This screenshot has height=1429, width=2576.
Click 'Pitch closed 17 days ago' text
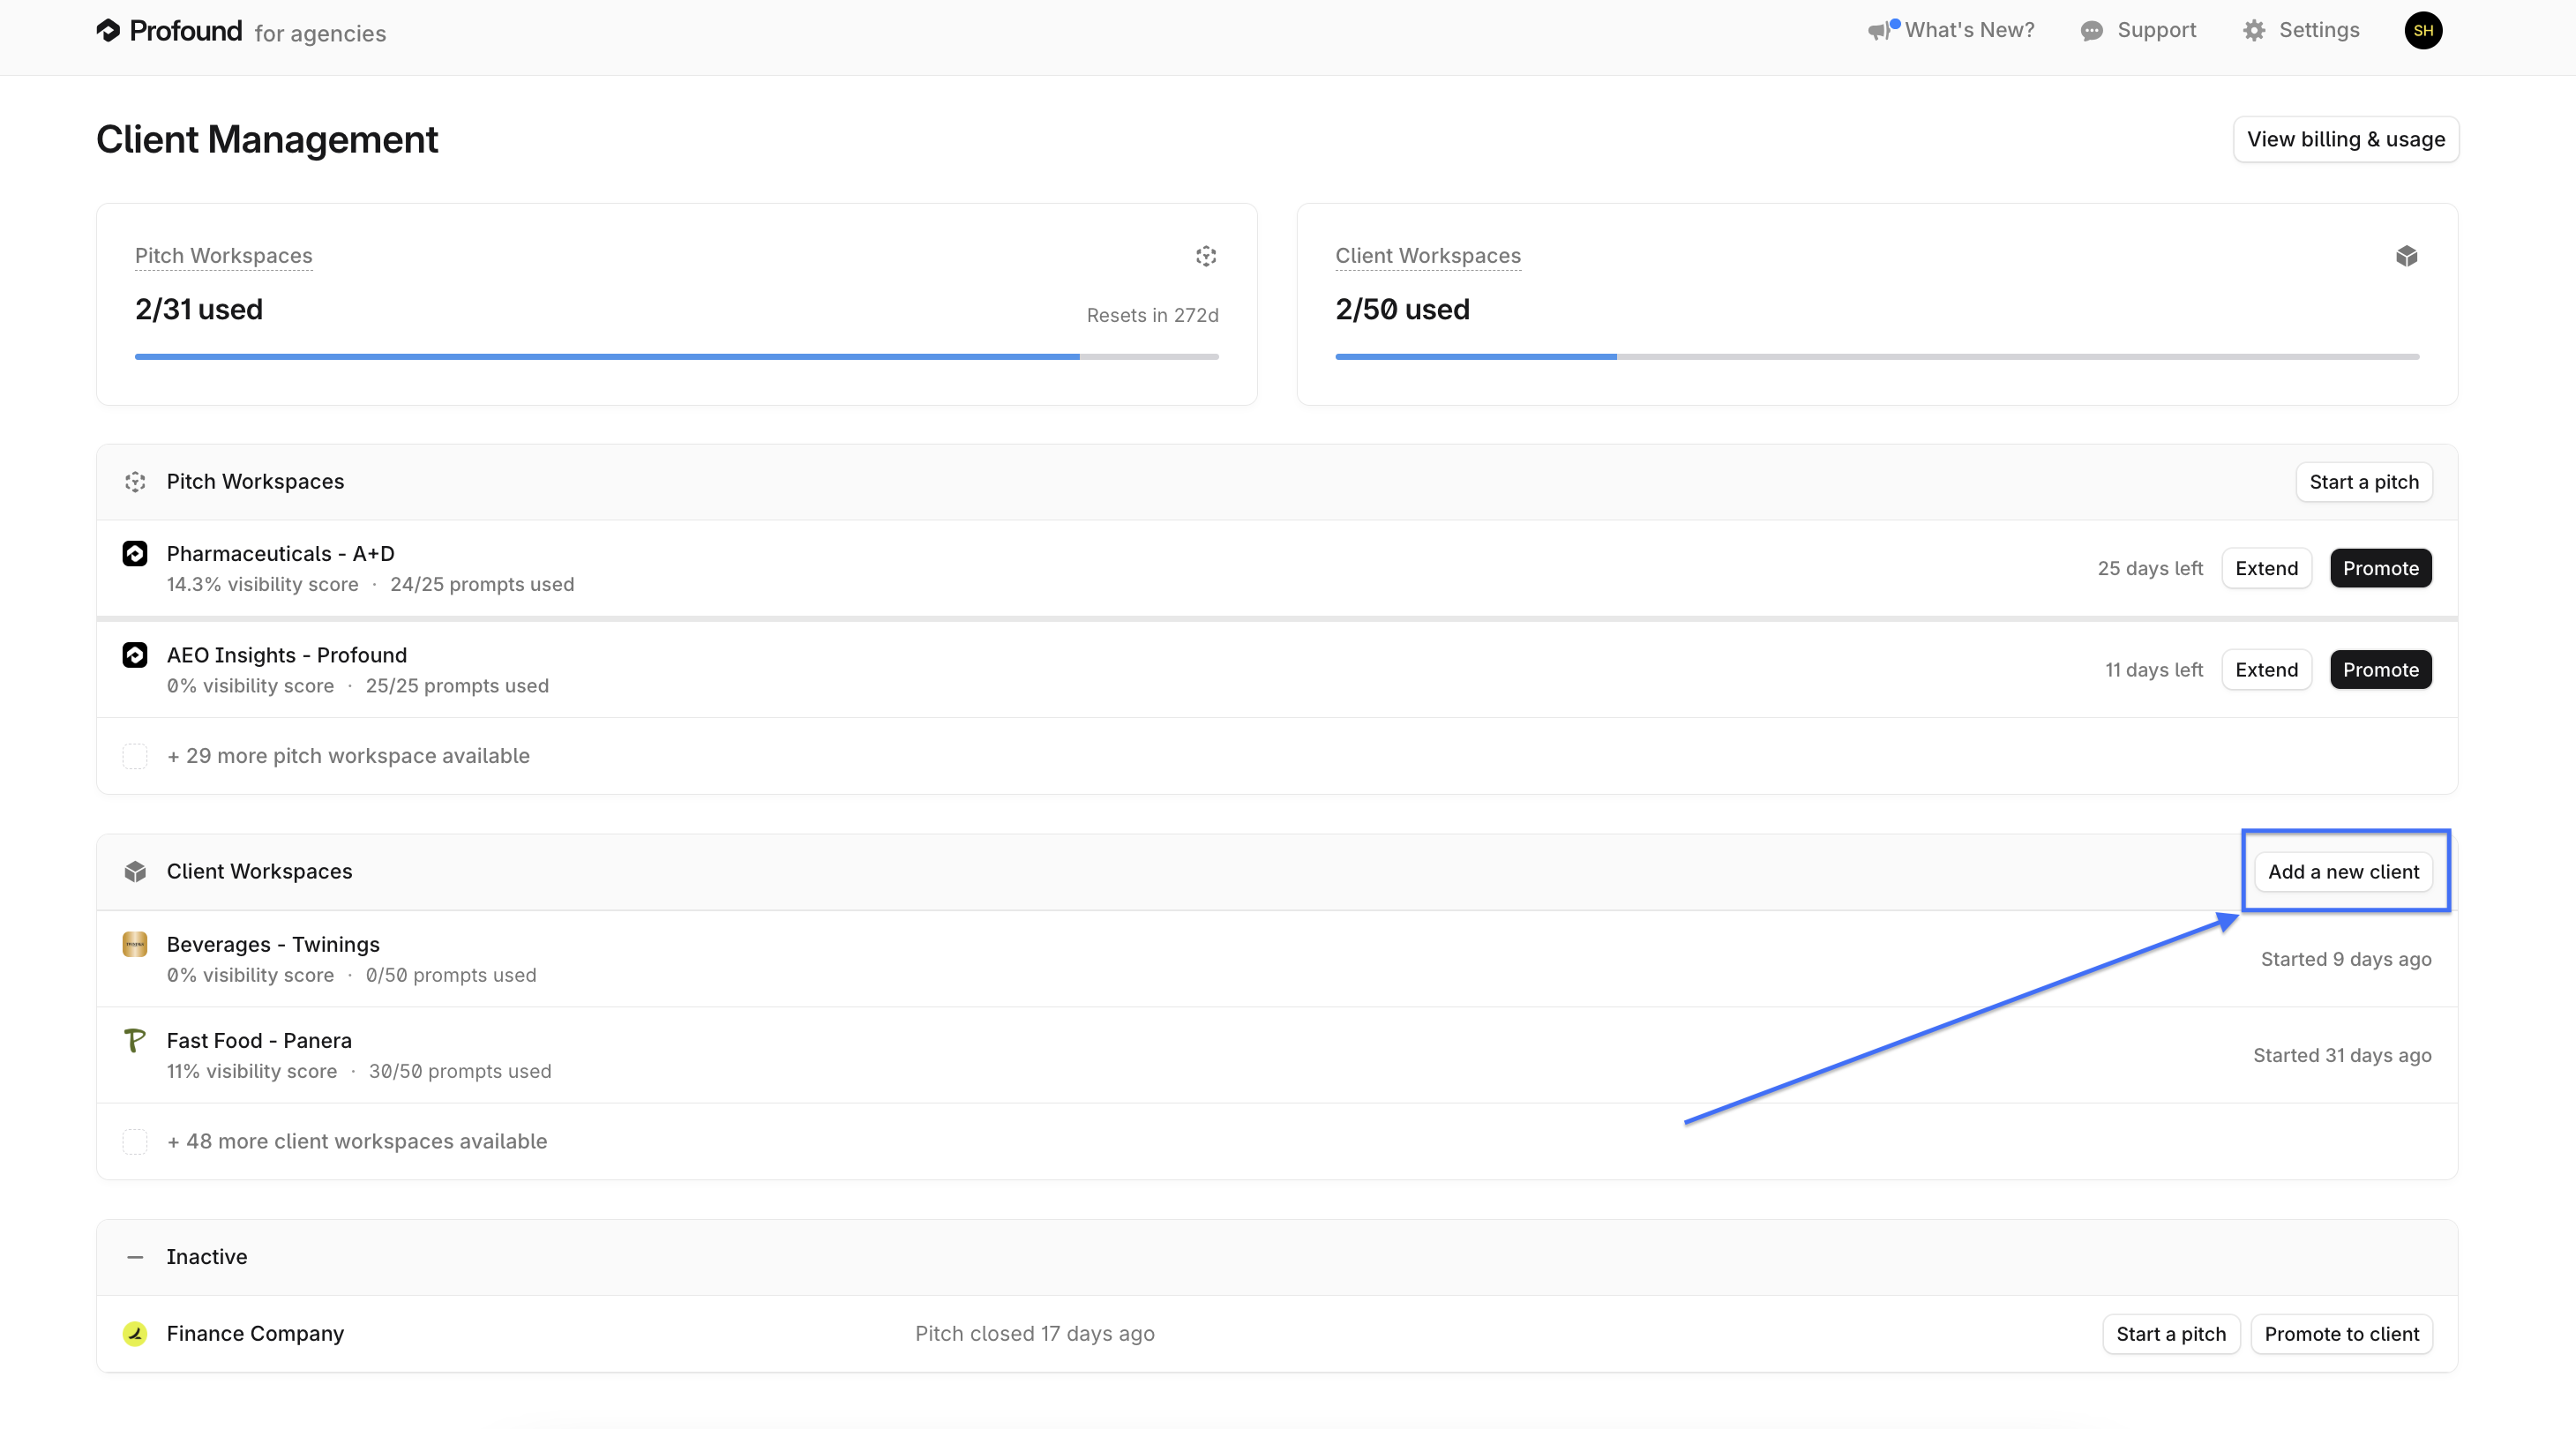(x=1035, y=1334)
